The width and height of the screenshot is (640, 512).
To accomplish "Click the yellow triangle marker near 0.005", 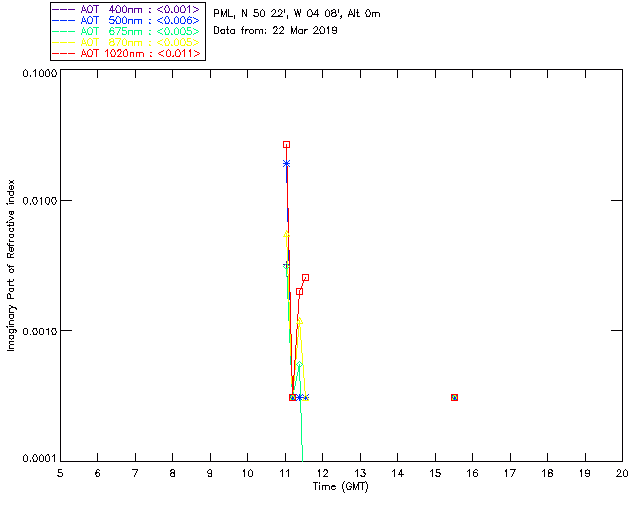I will click(287, 234).
